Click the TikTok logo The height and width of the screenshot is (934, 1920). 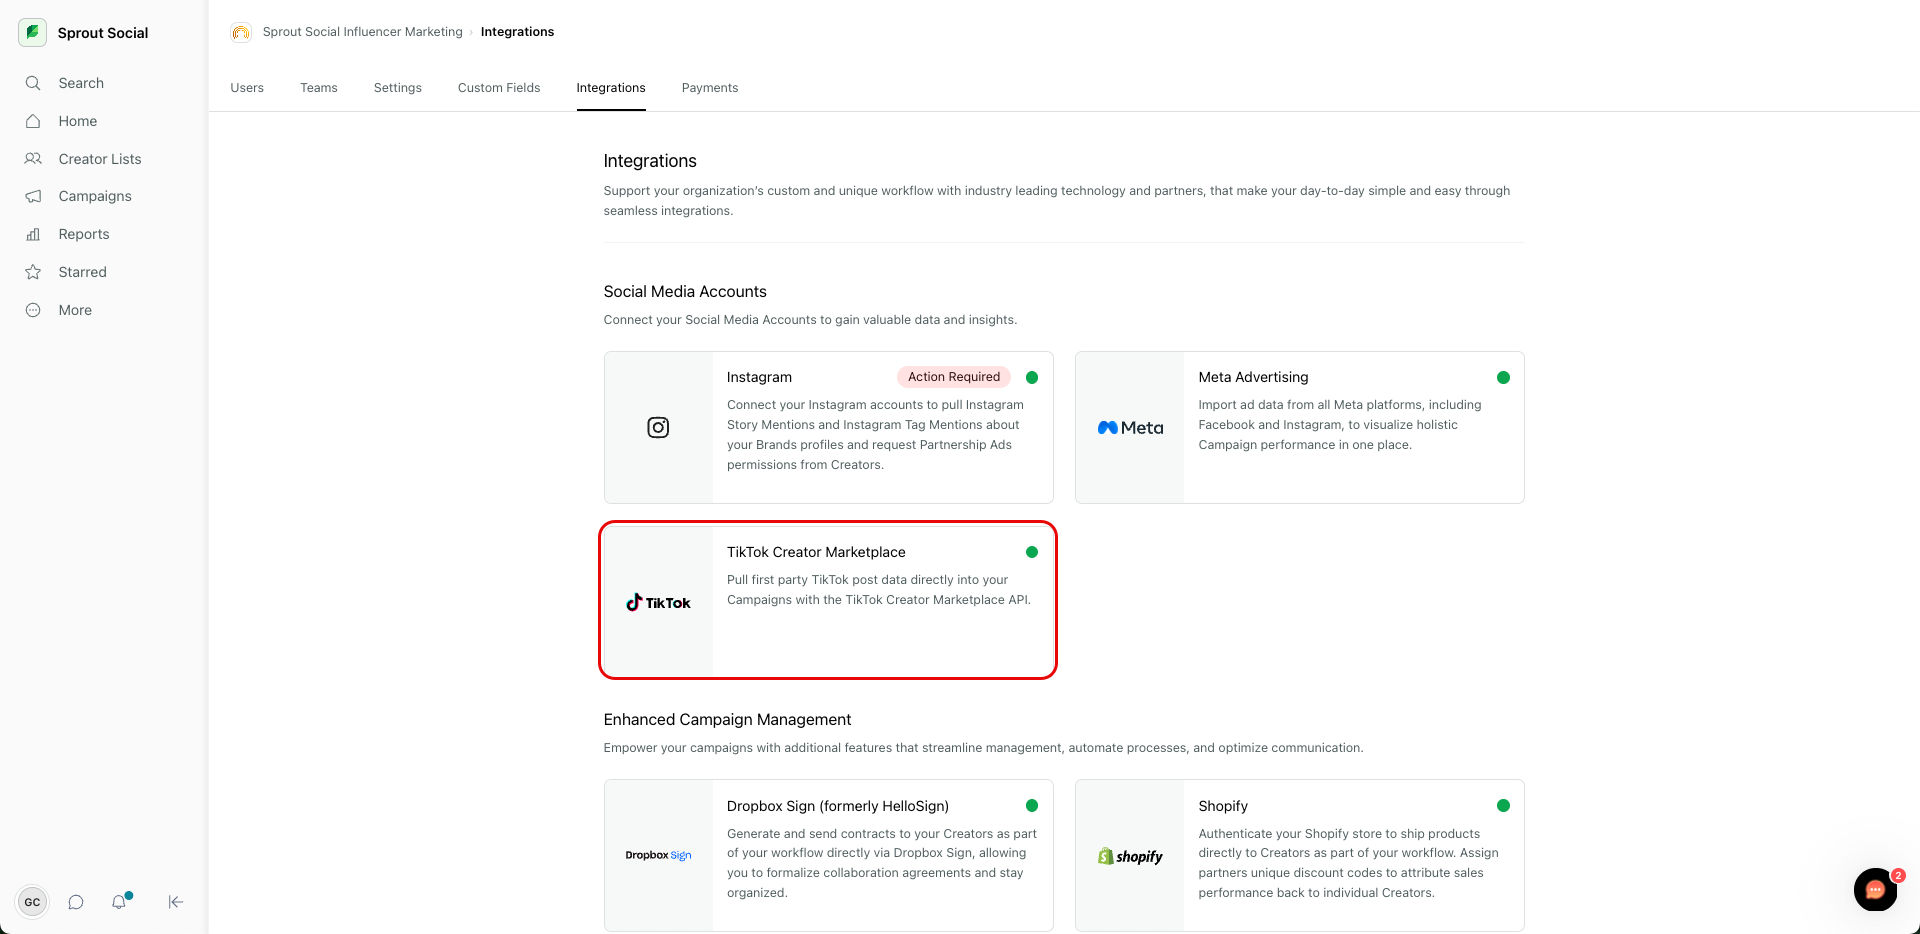658,602
